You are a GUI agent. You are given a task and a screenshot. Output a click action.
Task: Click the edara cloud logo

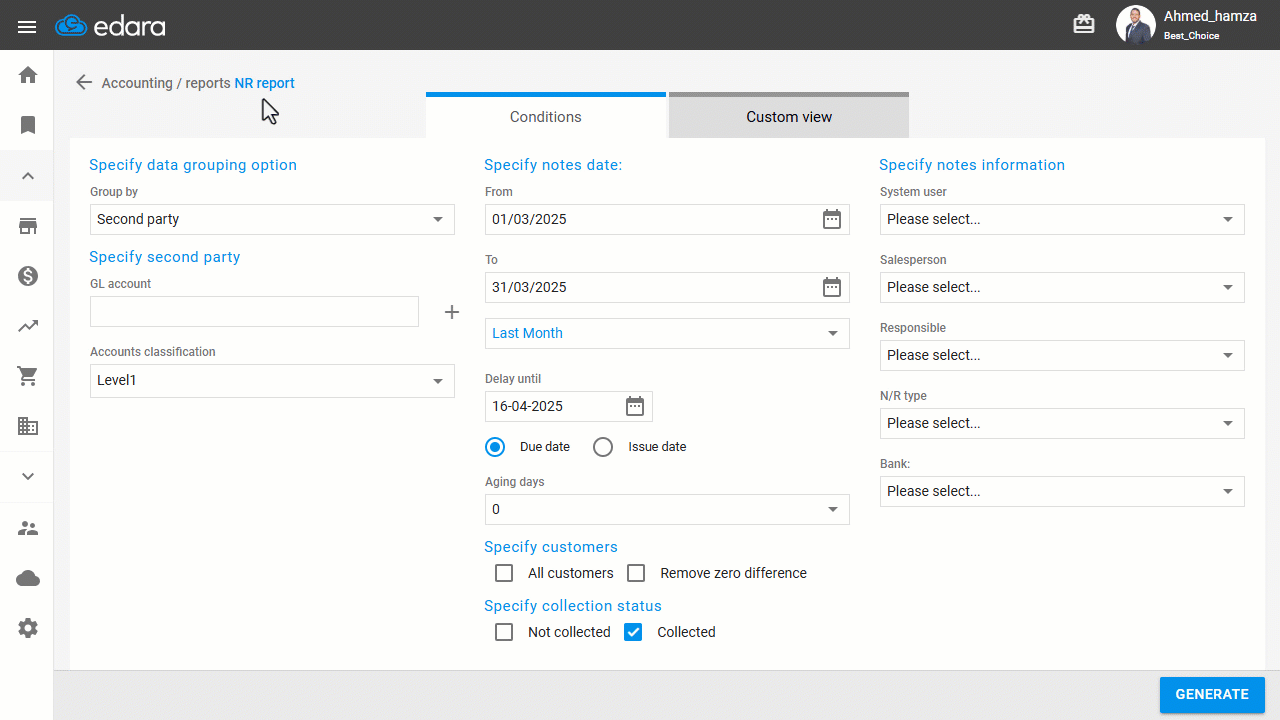pyautogui.click(x=110, y=26)
